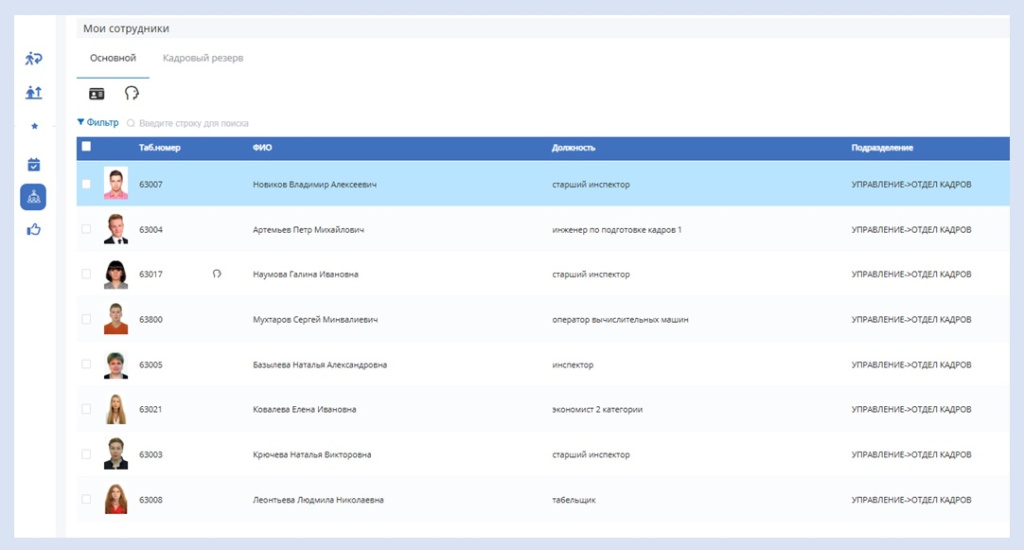
Task: Select the team hierarchy sidebar icon
Action: tap(33, 197)
